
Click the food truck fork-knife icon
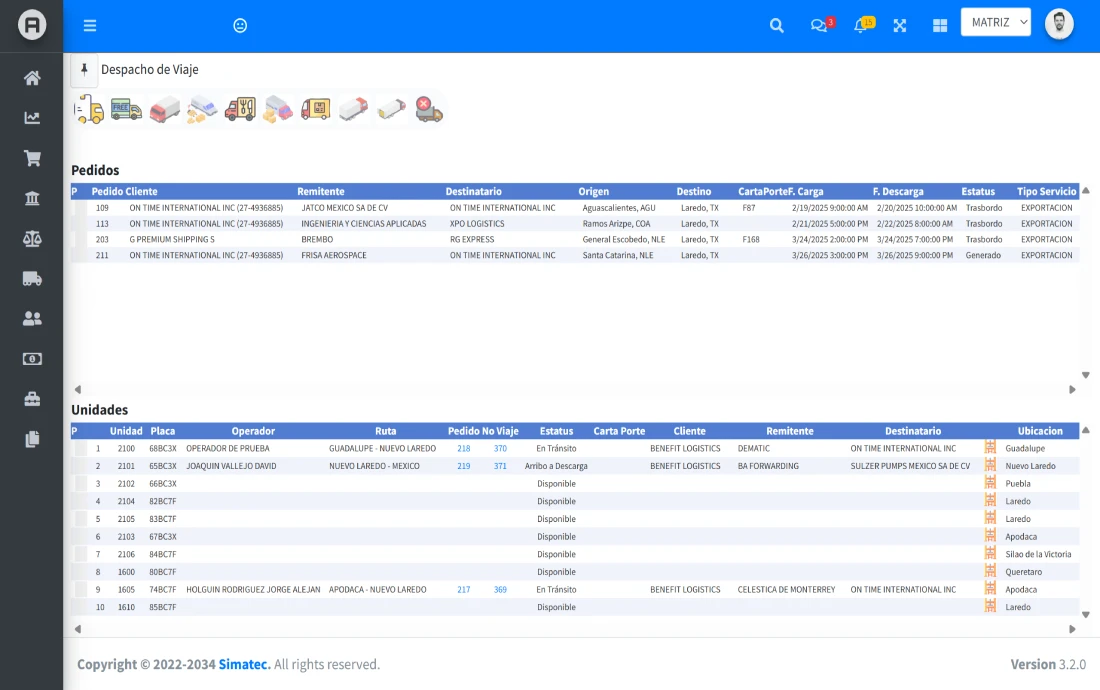pyautogui.click(x=240, y=109)
